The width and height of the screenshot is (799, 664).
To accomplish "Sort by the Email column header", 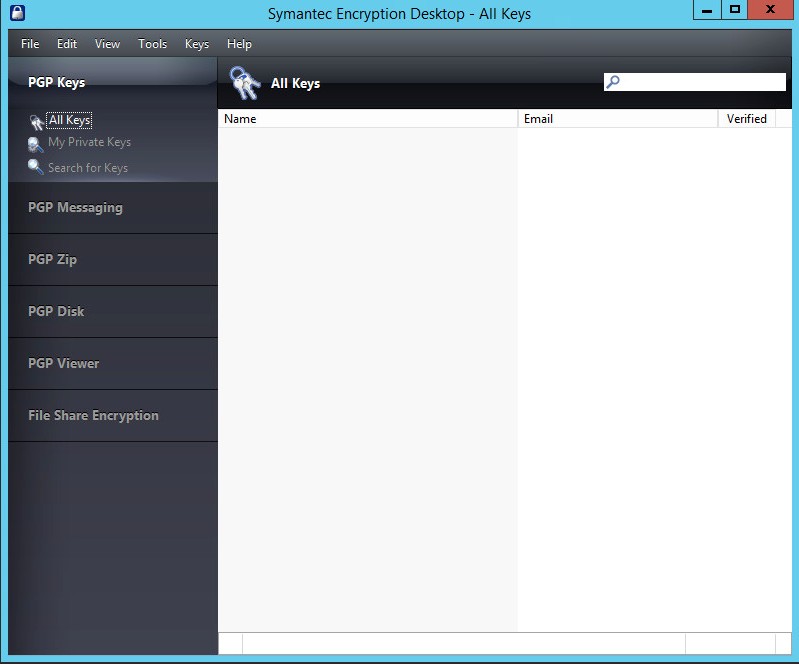I will tap(618, 119).
